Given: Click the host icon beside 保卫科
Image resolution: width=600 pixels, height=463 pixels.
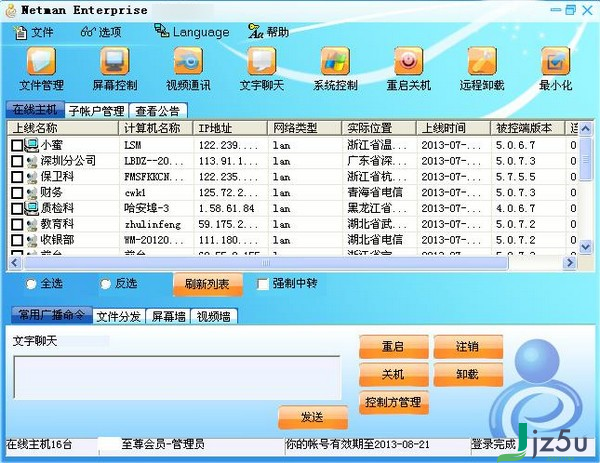Looking at the screenshot, I should pos(32,177).
